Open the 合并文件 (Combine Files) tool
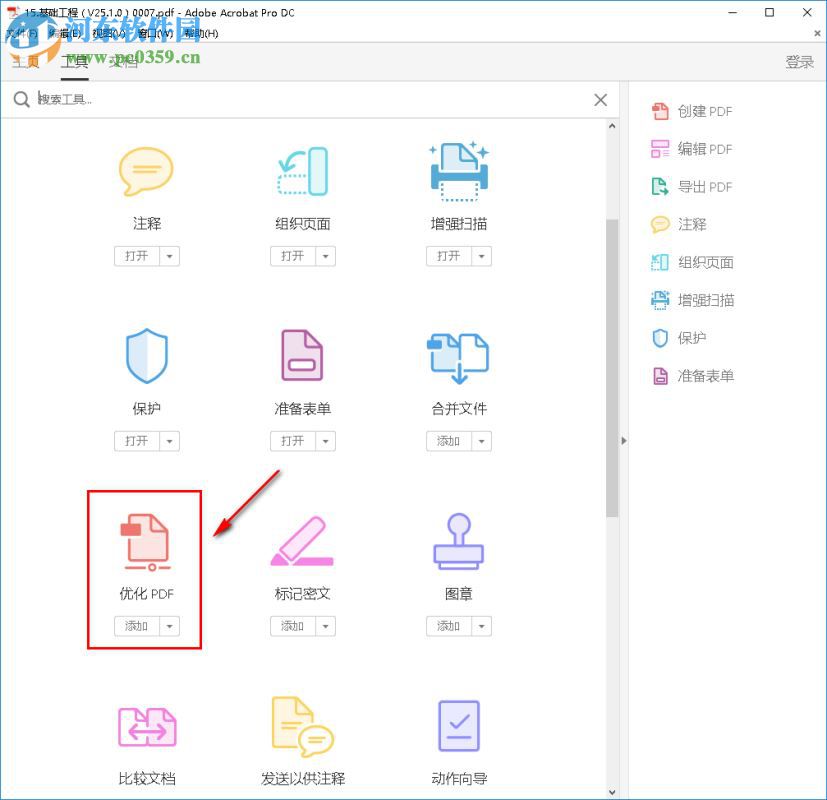Screen dimensions: 827x800 coord(458,355)
